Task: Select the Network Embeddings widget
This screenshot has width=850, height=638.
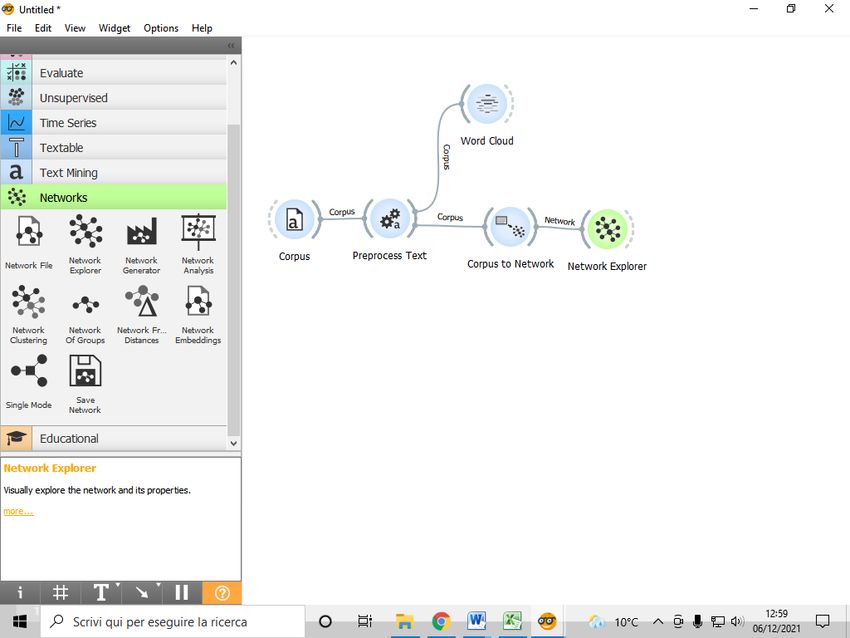Action: coord(198,314)
